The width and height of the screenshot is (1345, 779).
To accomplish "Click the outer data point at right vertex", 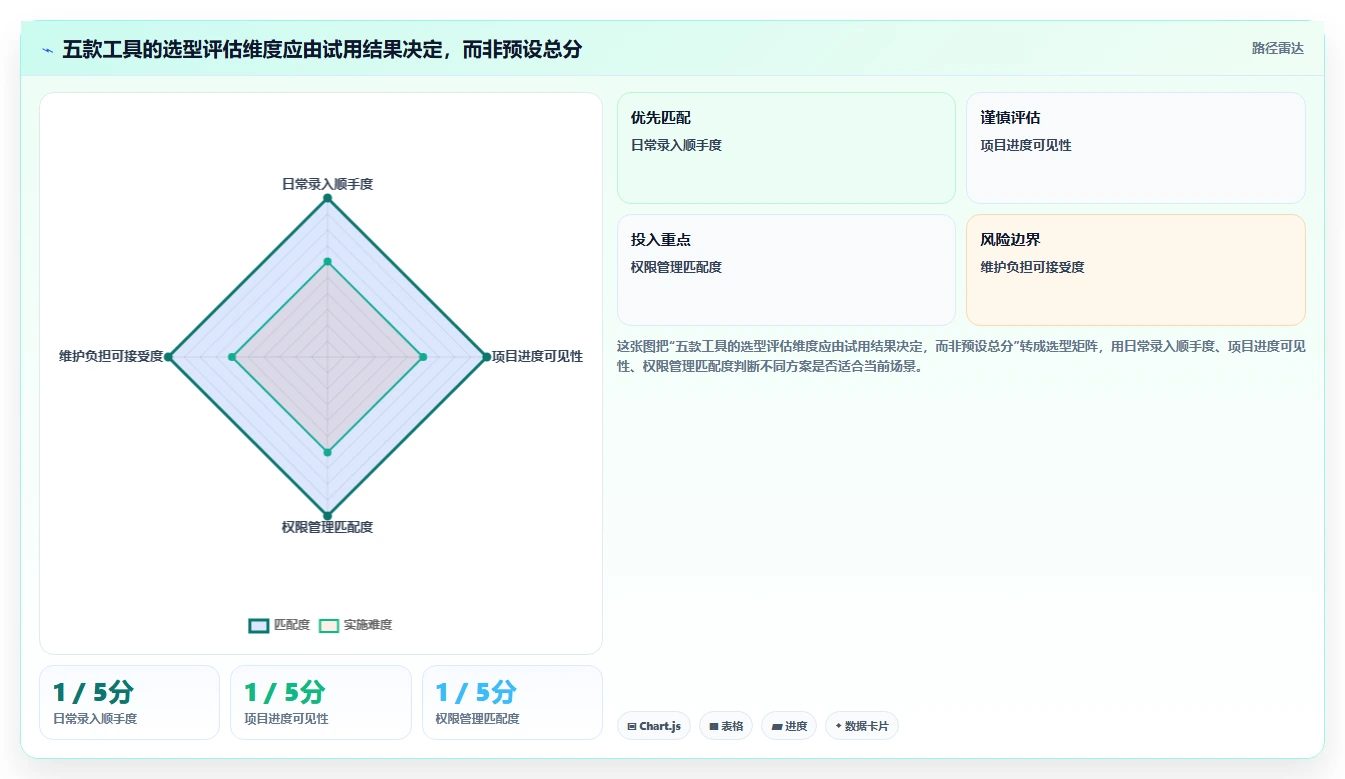I will (486, 357).
